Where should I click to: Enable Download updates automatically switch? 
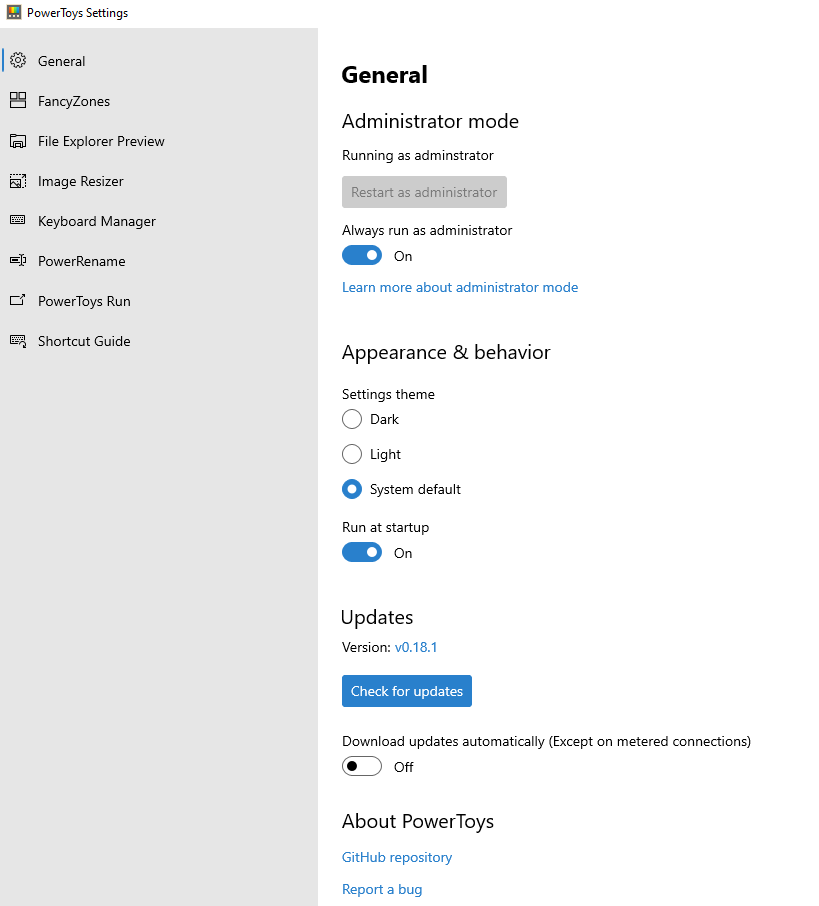click(x=362, y=766)
